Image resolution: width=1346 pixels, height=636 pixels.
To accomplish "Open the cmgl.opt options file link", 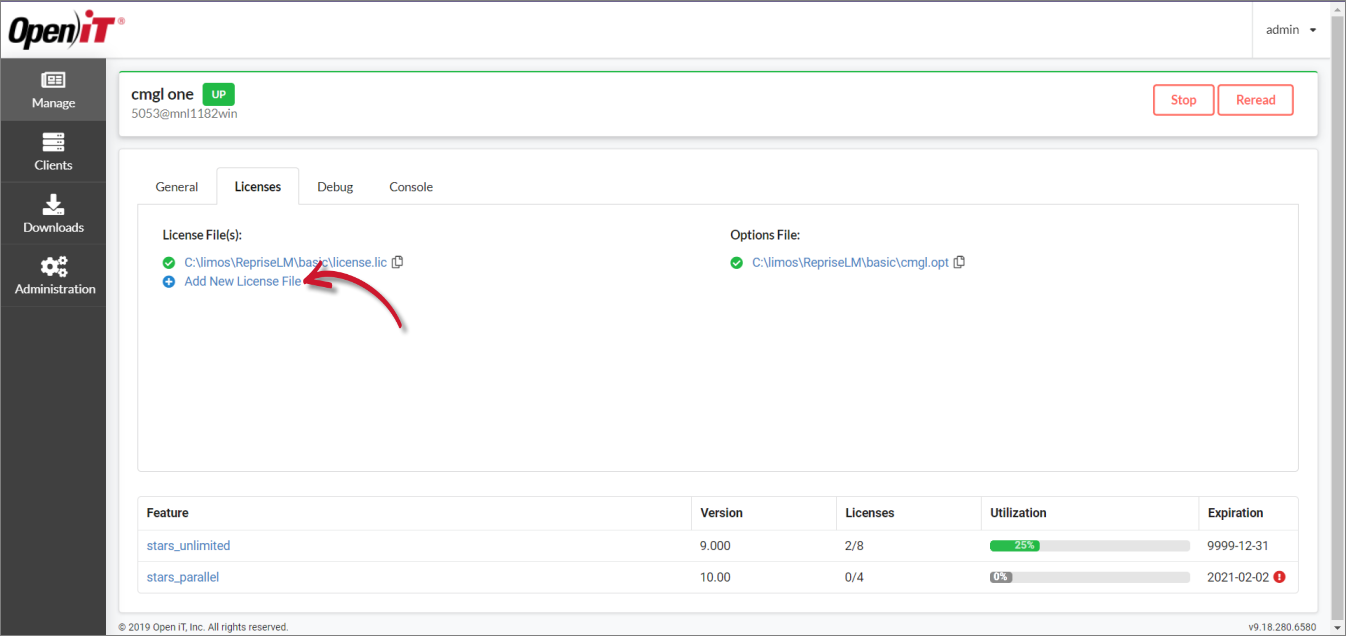I will click(x=850, y=262).
